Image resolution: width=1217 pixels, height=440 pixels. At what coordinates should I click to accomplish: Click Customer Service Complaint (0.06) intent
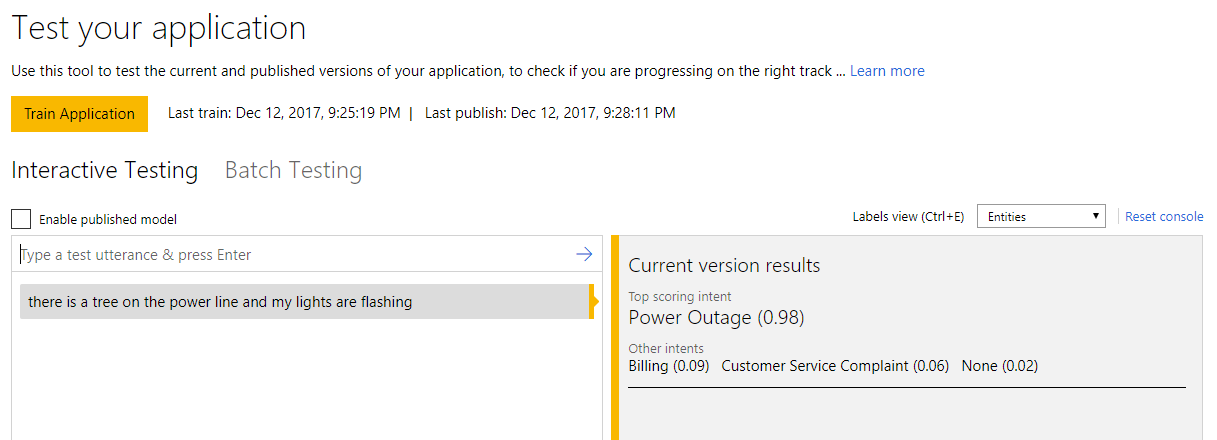[x=835, y=366]
